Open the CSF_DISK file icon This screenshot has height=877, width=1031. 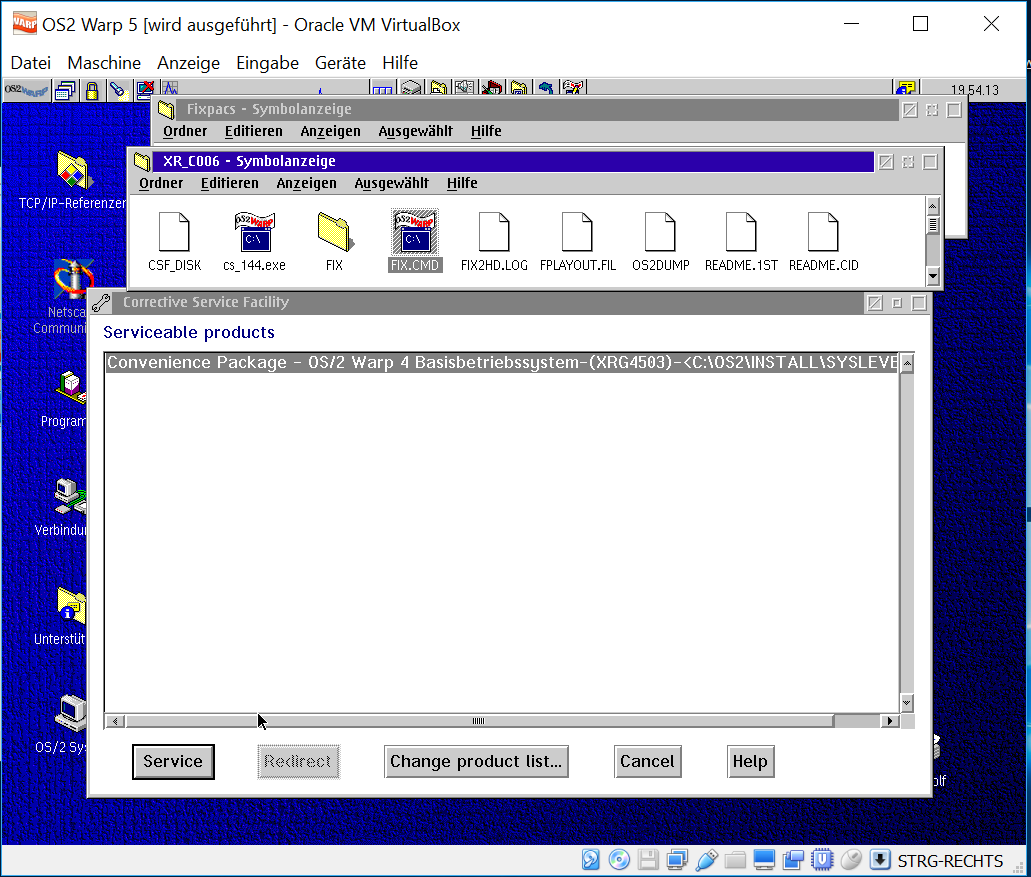click(x=174, y=232)
